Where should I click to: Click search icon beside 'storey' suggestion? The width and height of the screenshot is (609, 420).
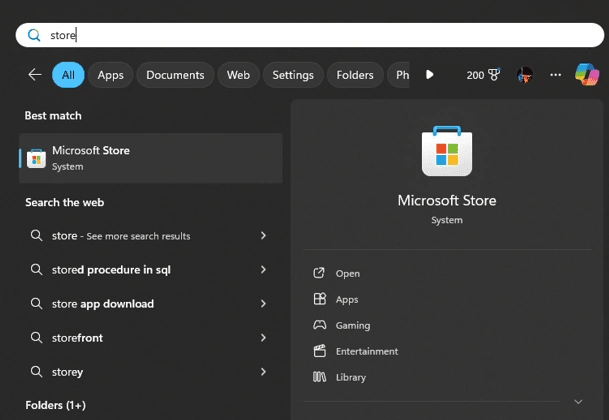click(37, 372)
